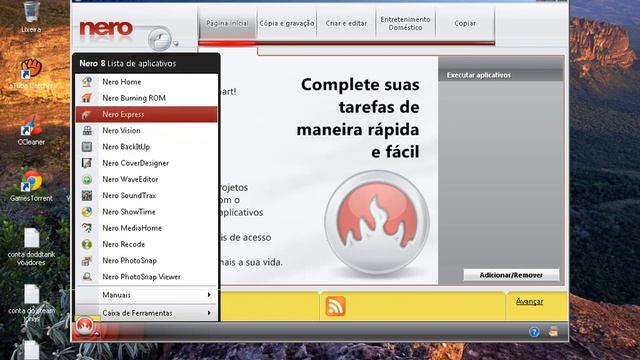Click the Nero Vision icon
Viewport: 640px width, 360px height.
pyautogui.click(x=87, y=131)
